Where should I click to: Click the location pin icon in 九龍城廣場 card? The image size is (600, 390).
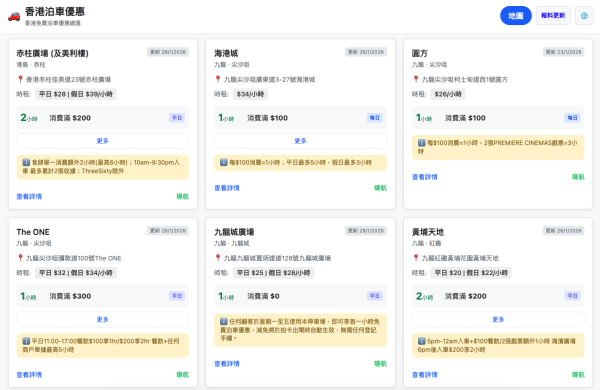point(218,258)
